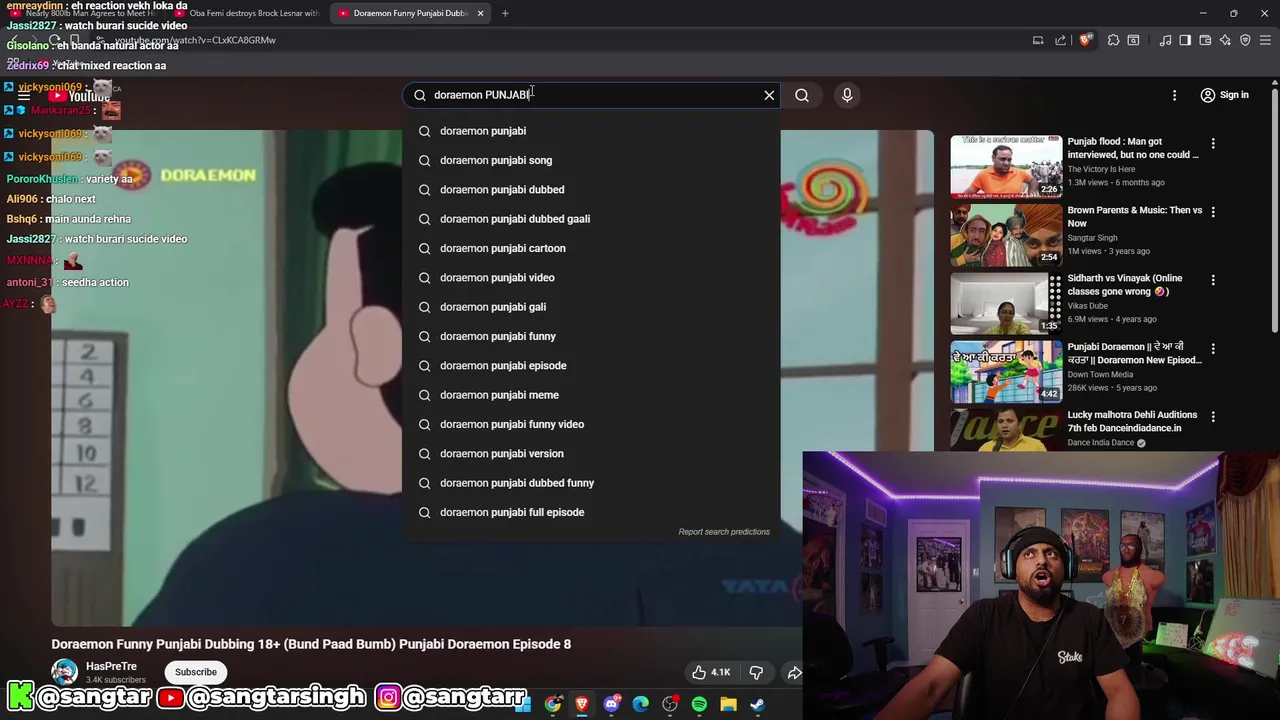Open Discord from taskbar

(612, 704)
